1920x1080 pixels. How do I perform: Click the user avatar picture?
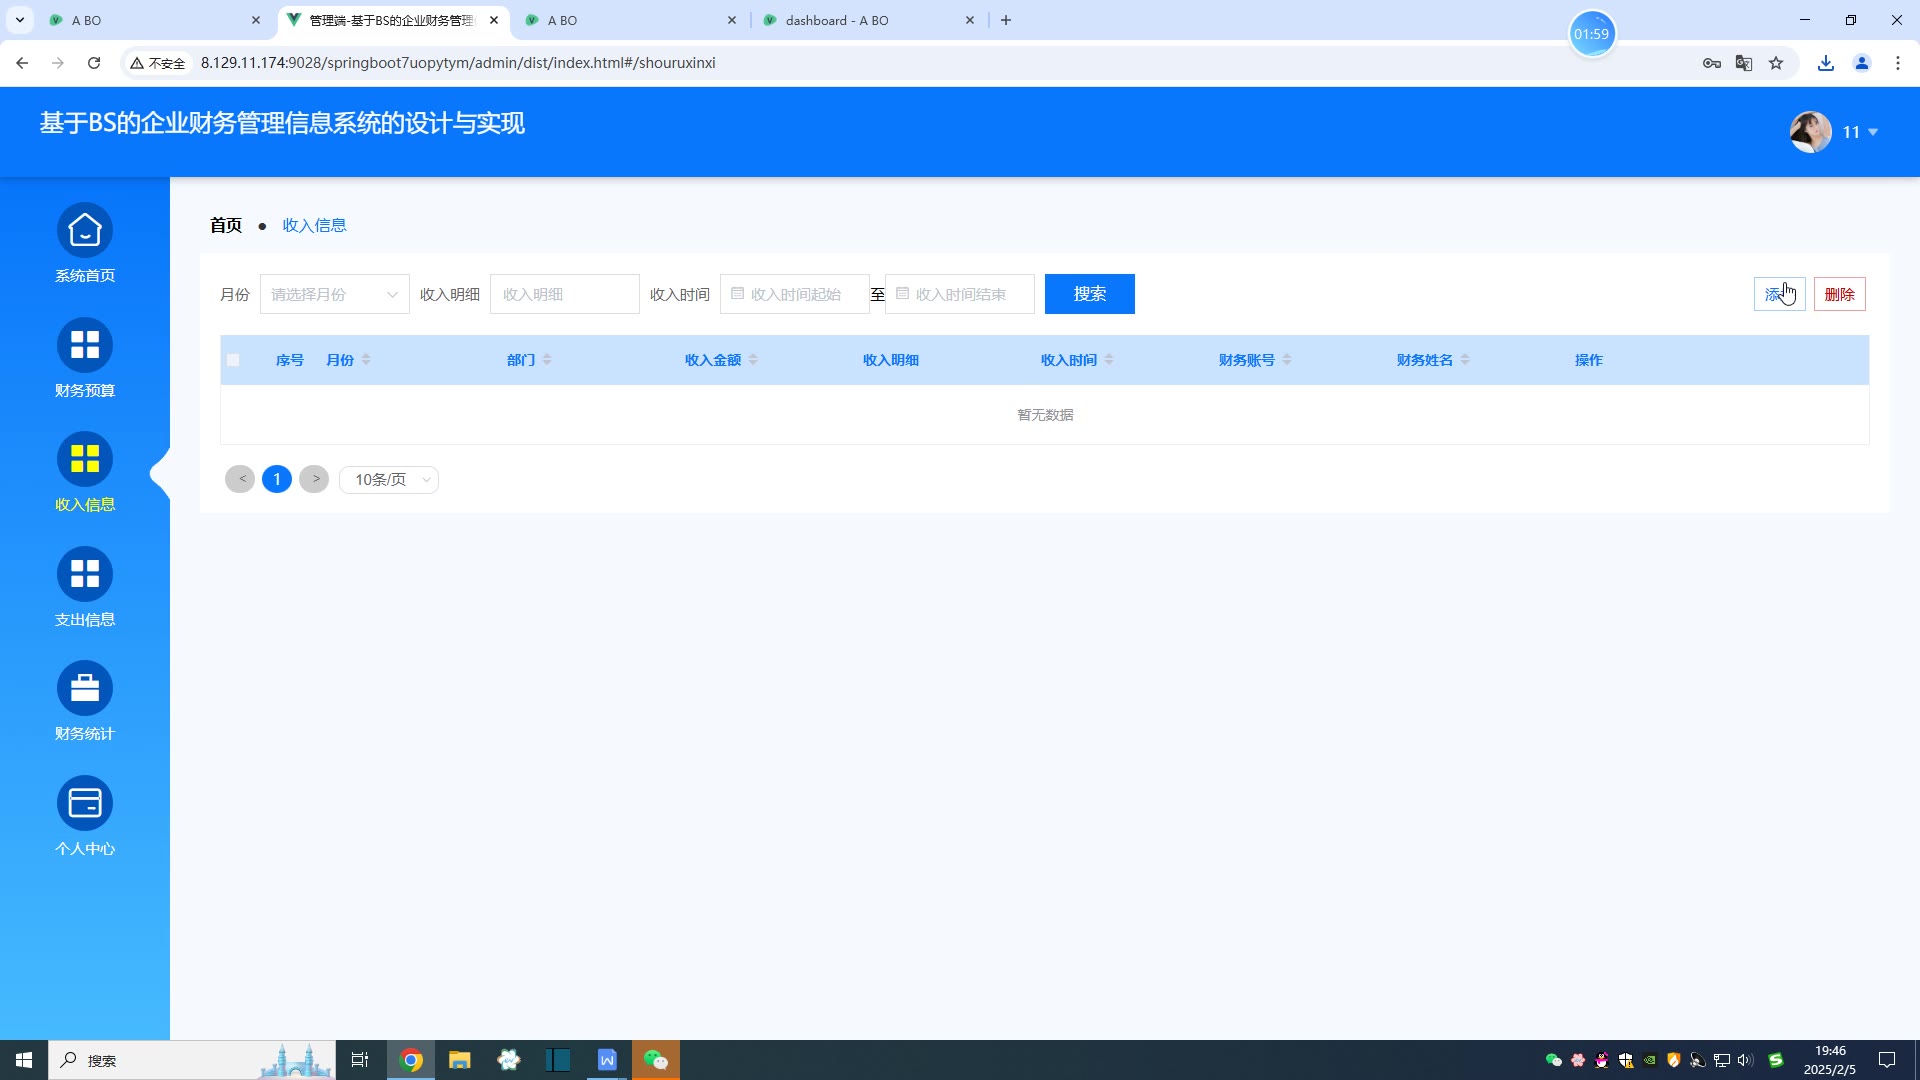click(1810, 132)
